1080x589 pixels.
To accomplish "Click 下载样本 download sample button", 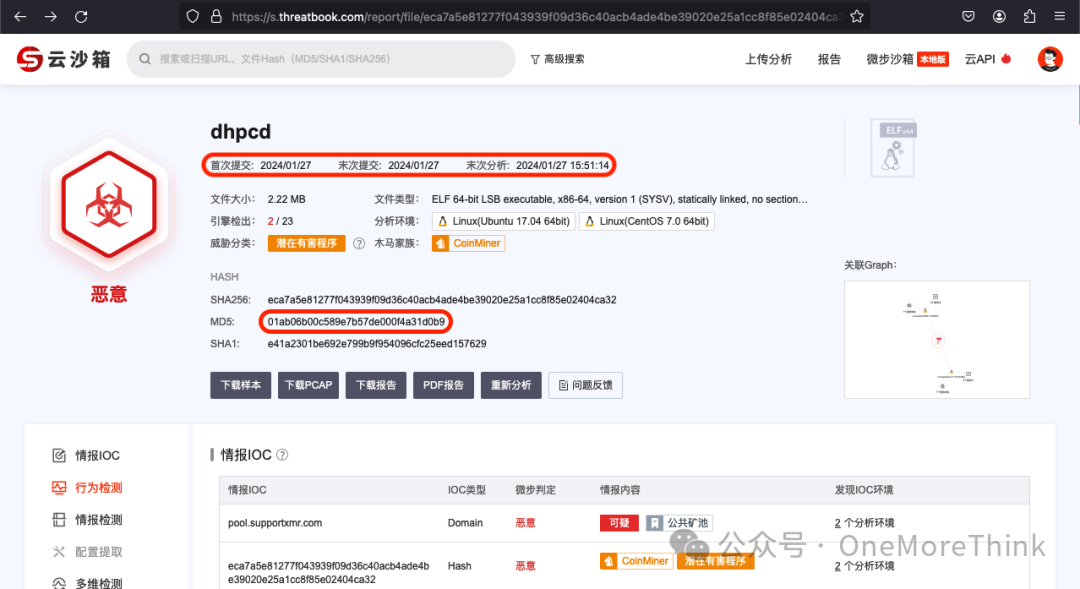I will click(240, 385).
